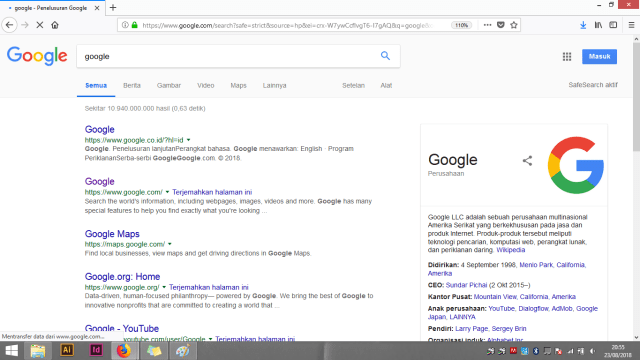Stop loading the page with X button
The height and width of the screenshot is (360, 640).
40,25
